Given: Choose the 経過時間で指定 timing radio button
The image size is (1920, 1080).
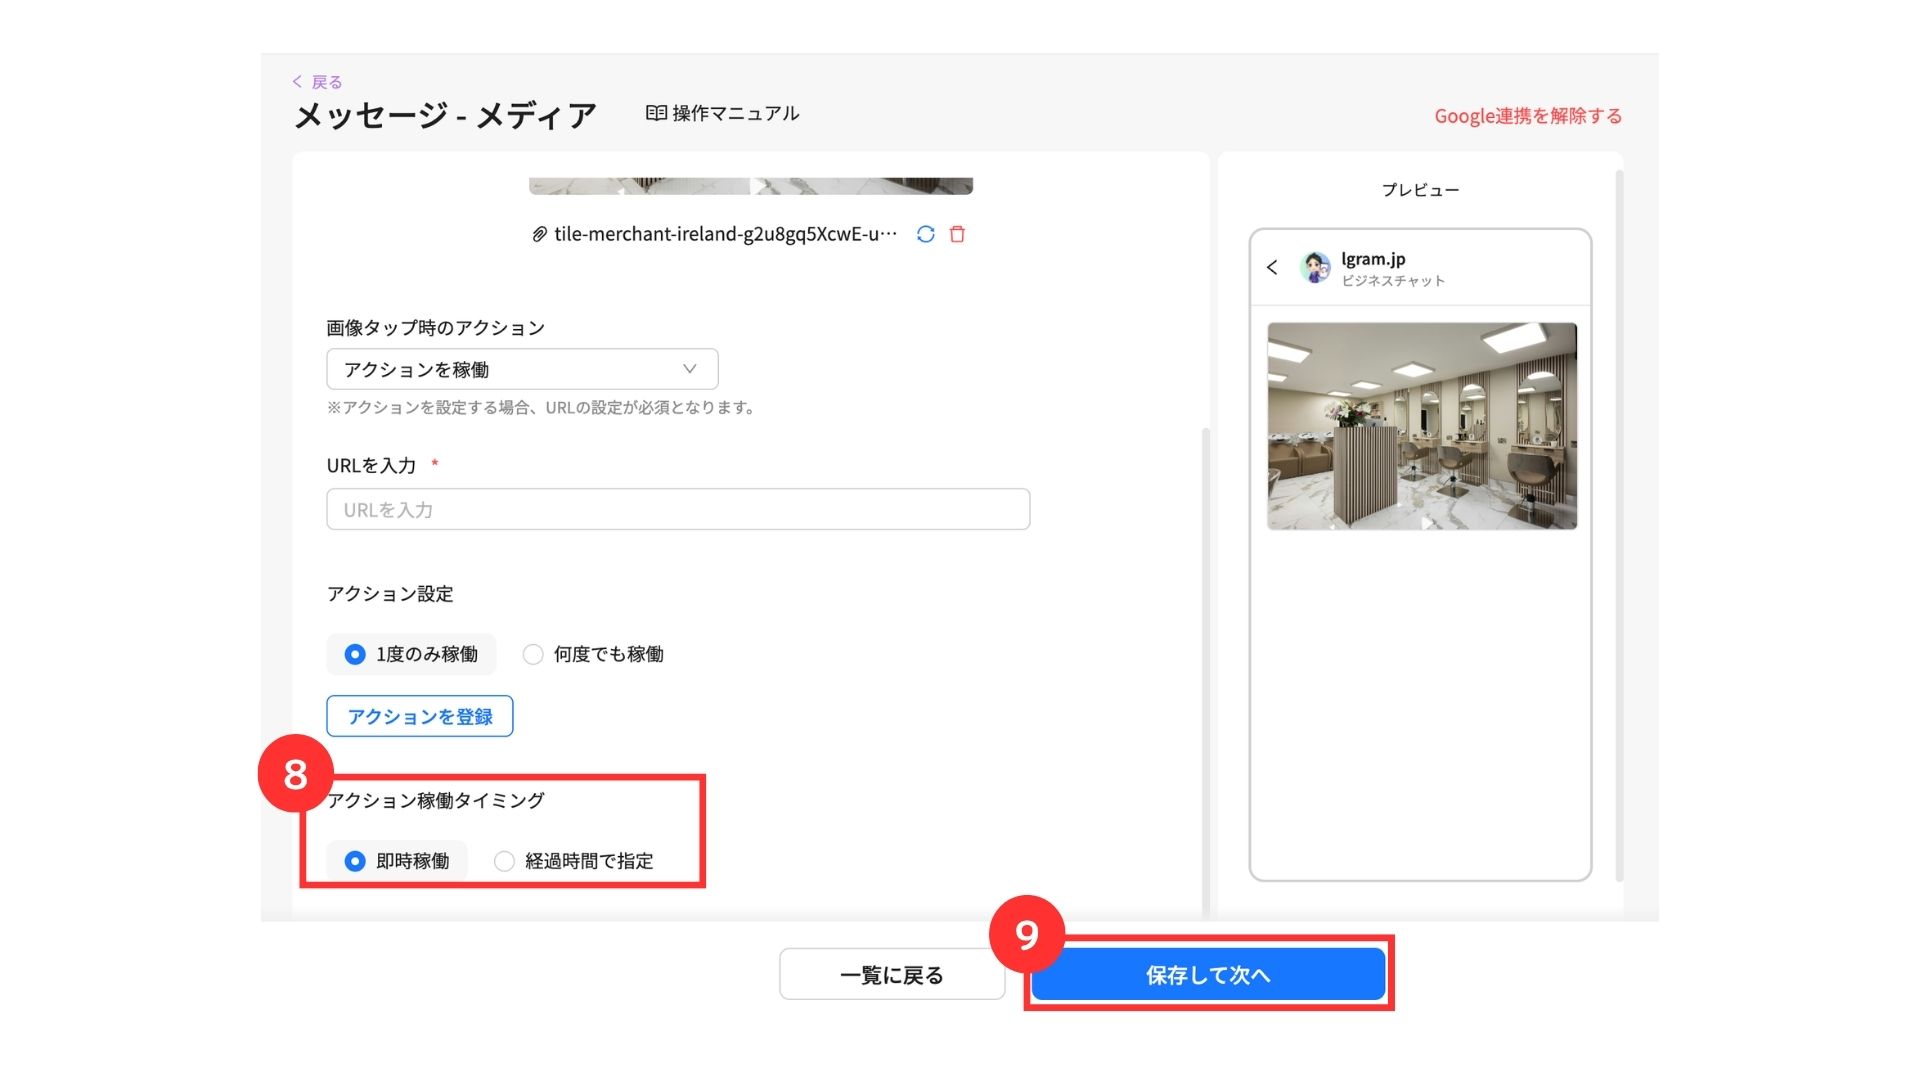Looking at the screenshot, I should 504,861.
